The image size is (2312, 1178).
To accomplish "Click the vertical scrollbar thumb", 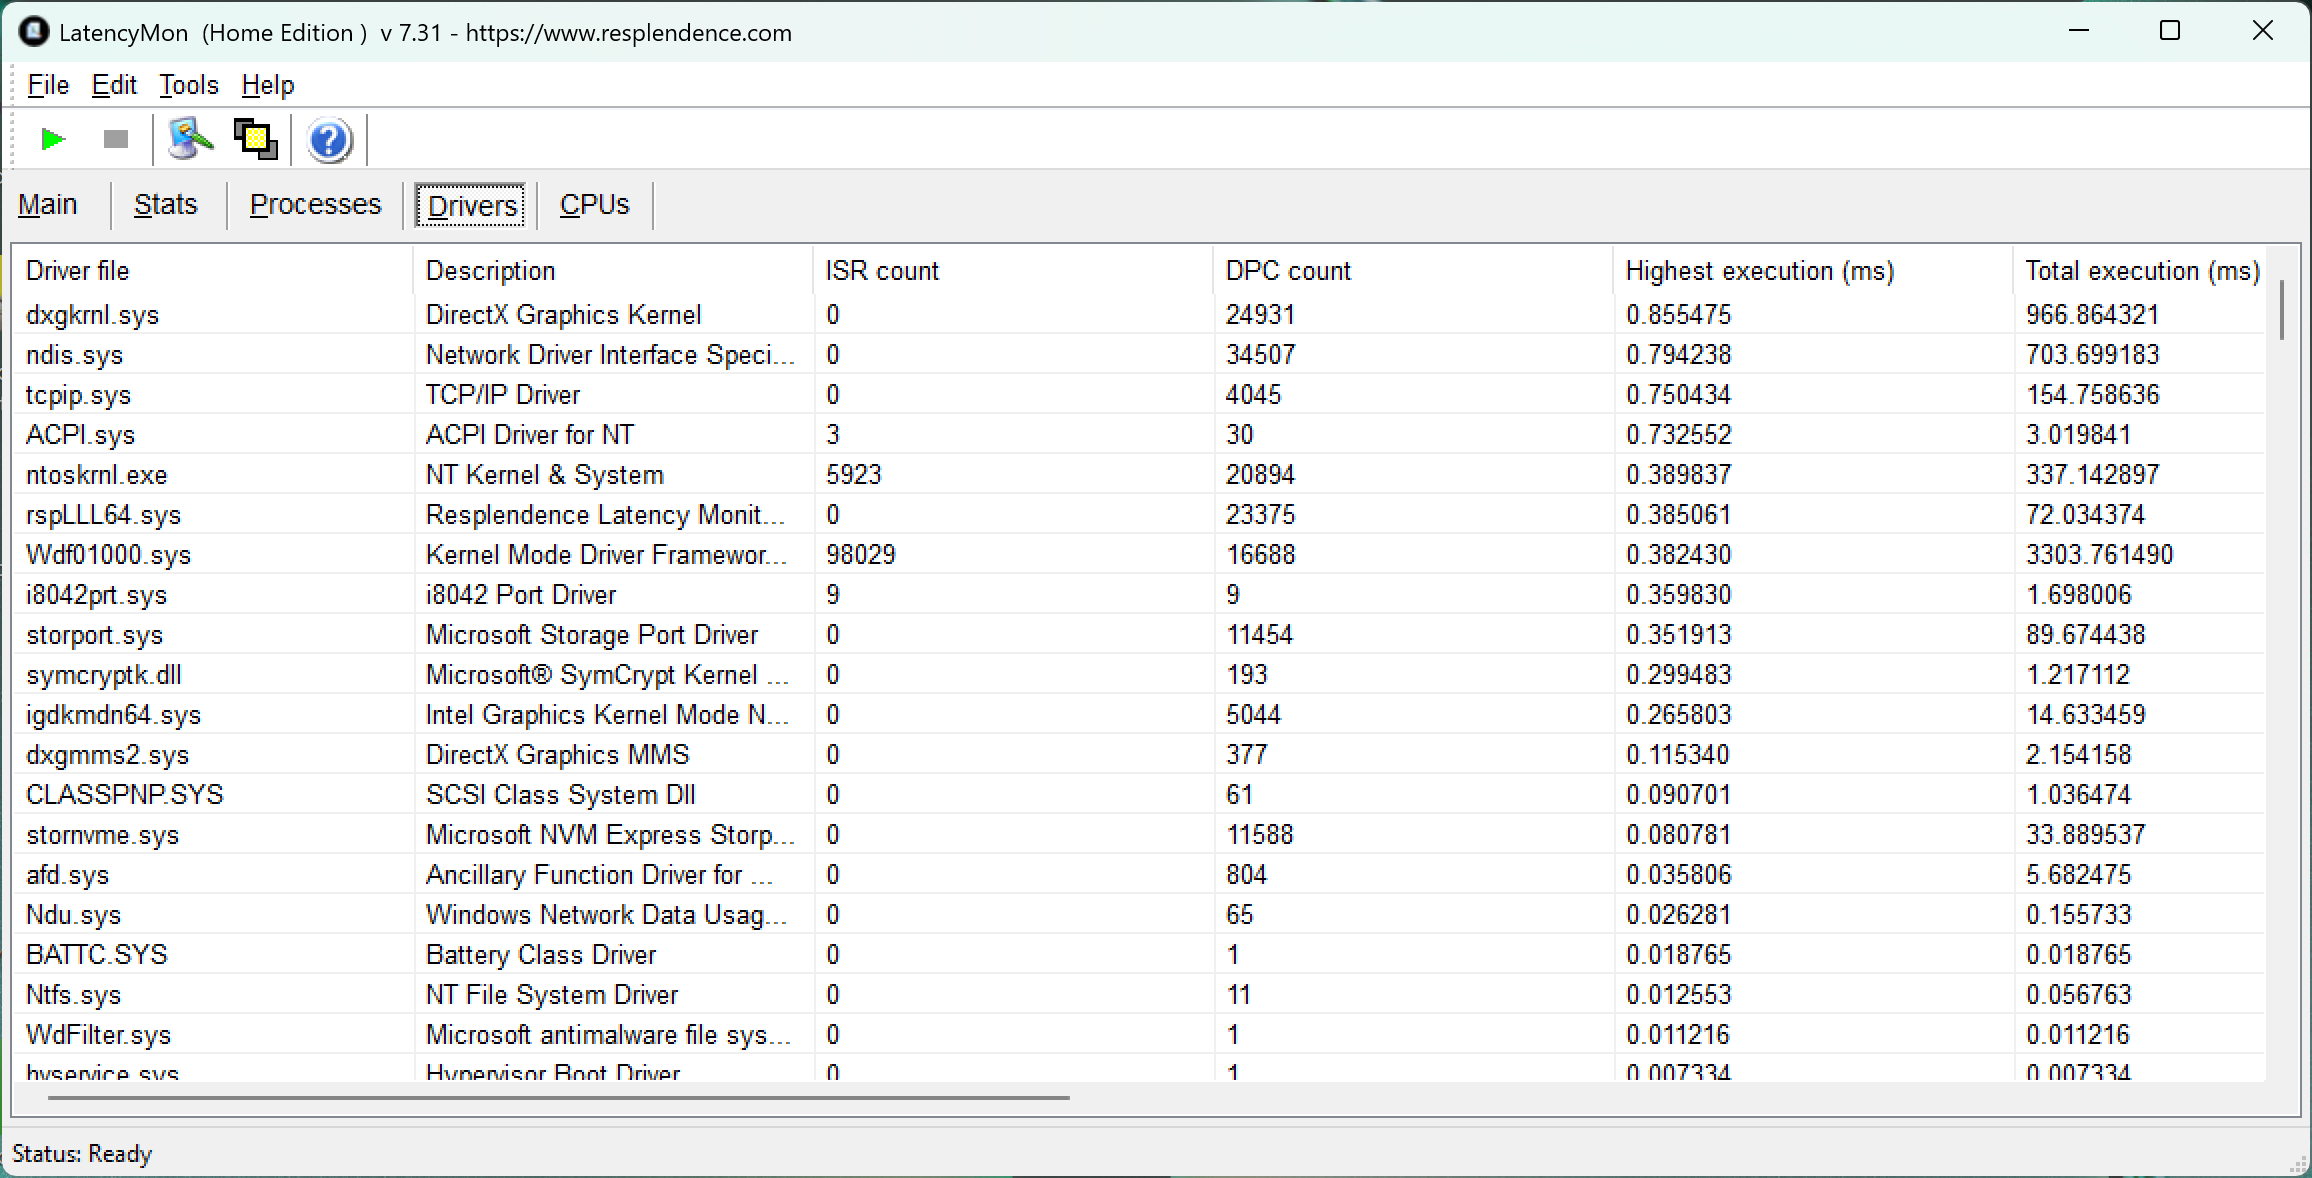I will 2281,310.
